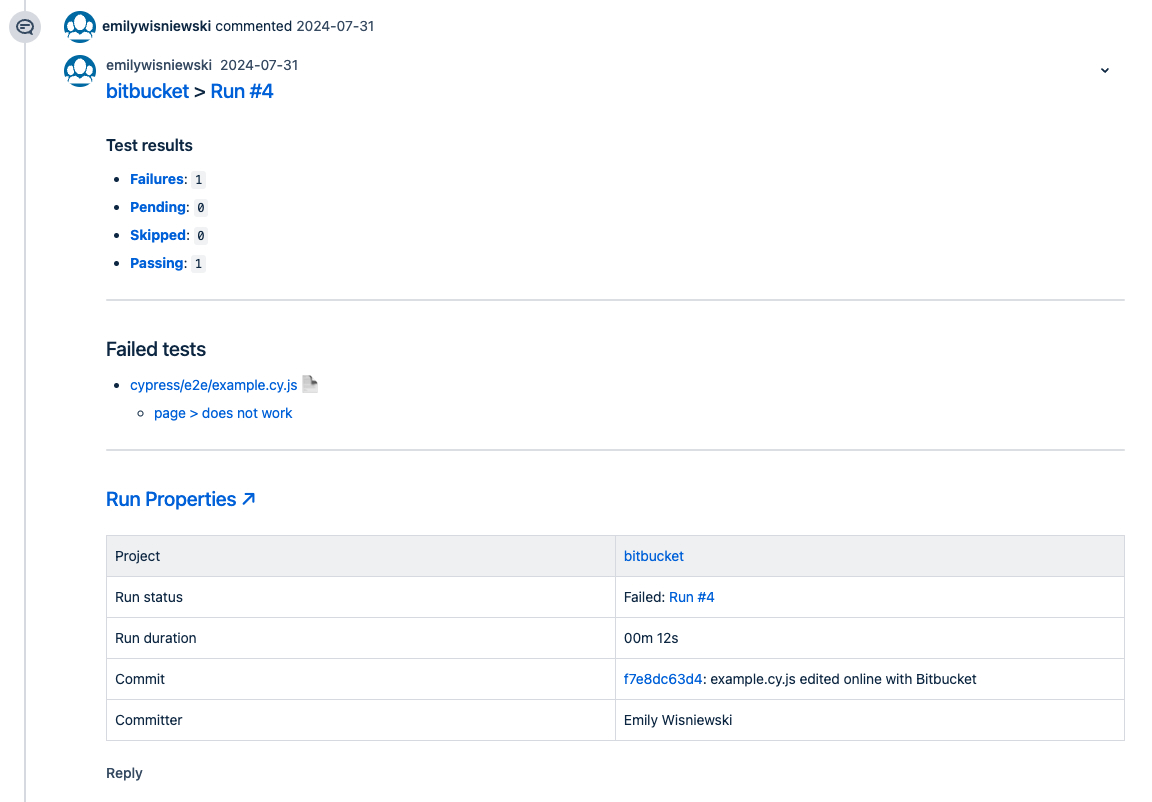
Task: Click the Passing count badge
Action: coord(198,263)
